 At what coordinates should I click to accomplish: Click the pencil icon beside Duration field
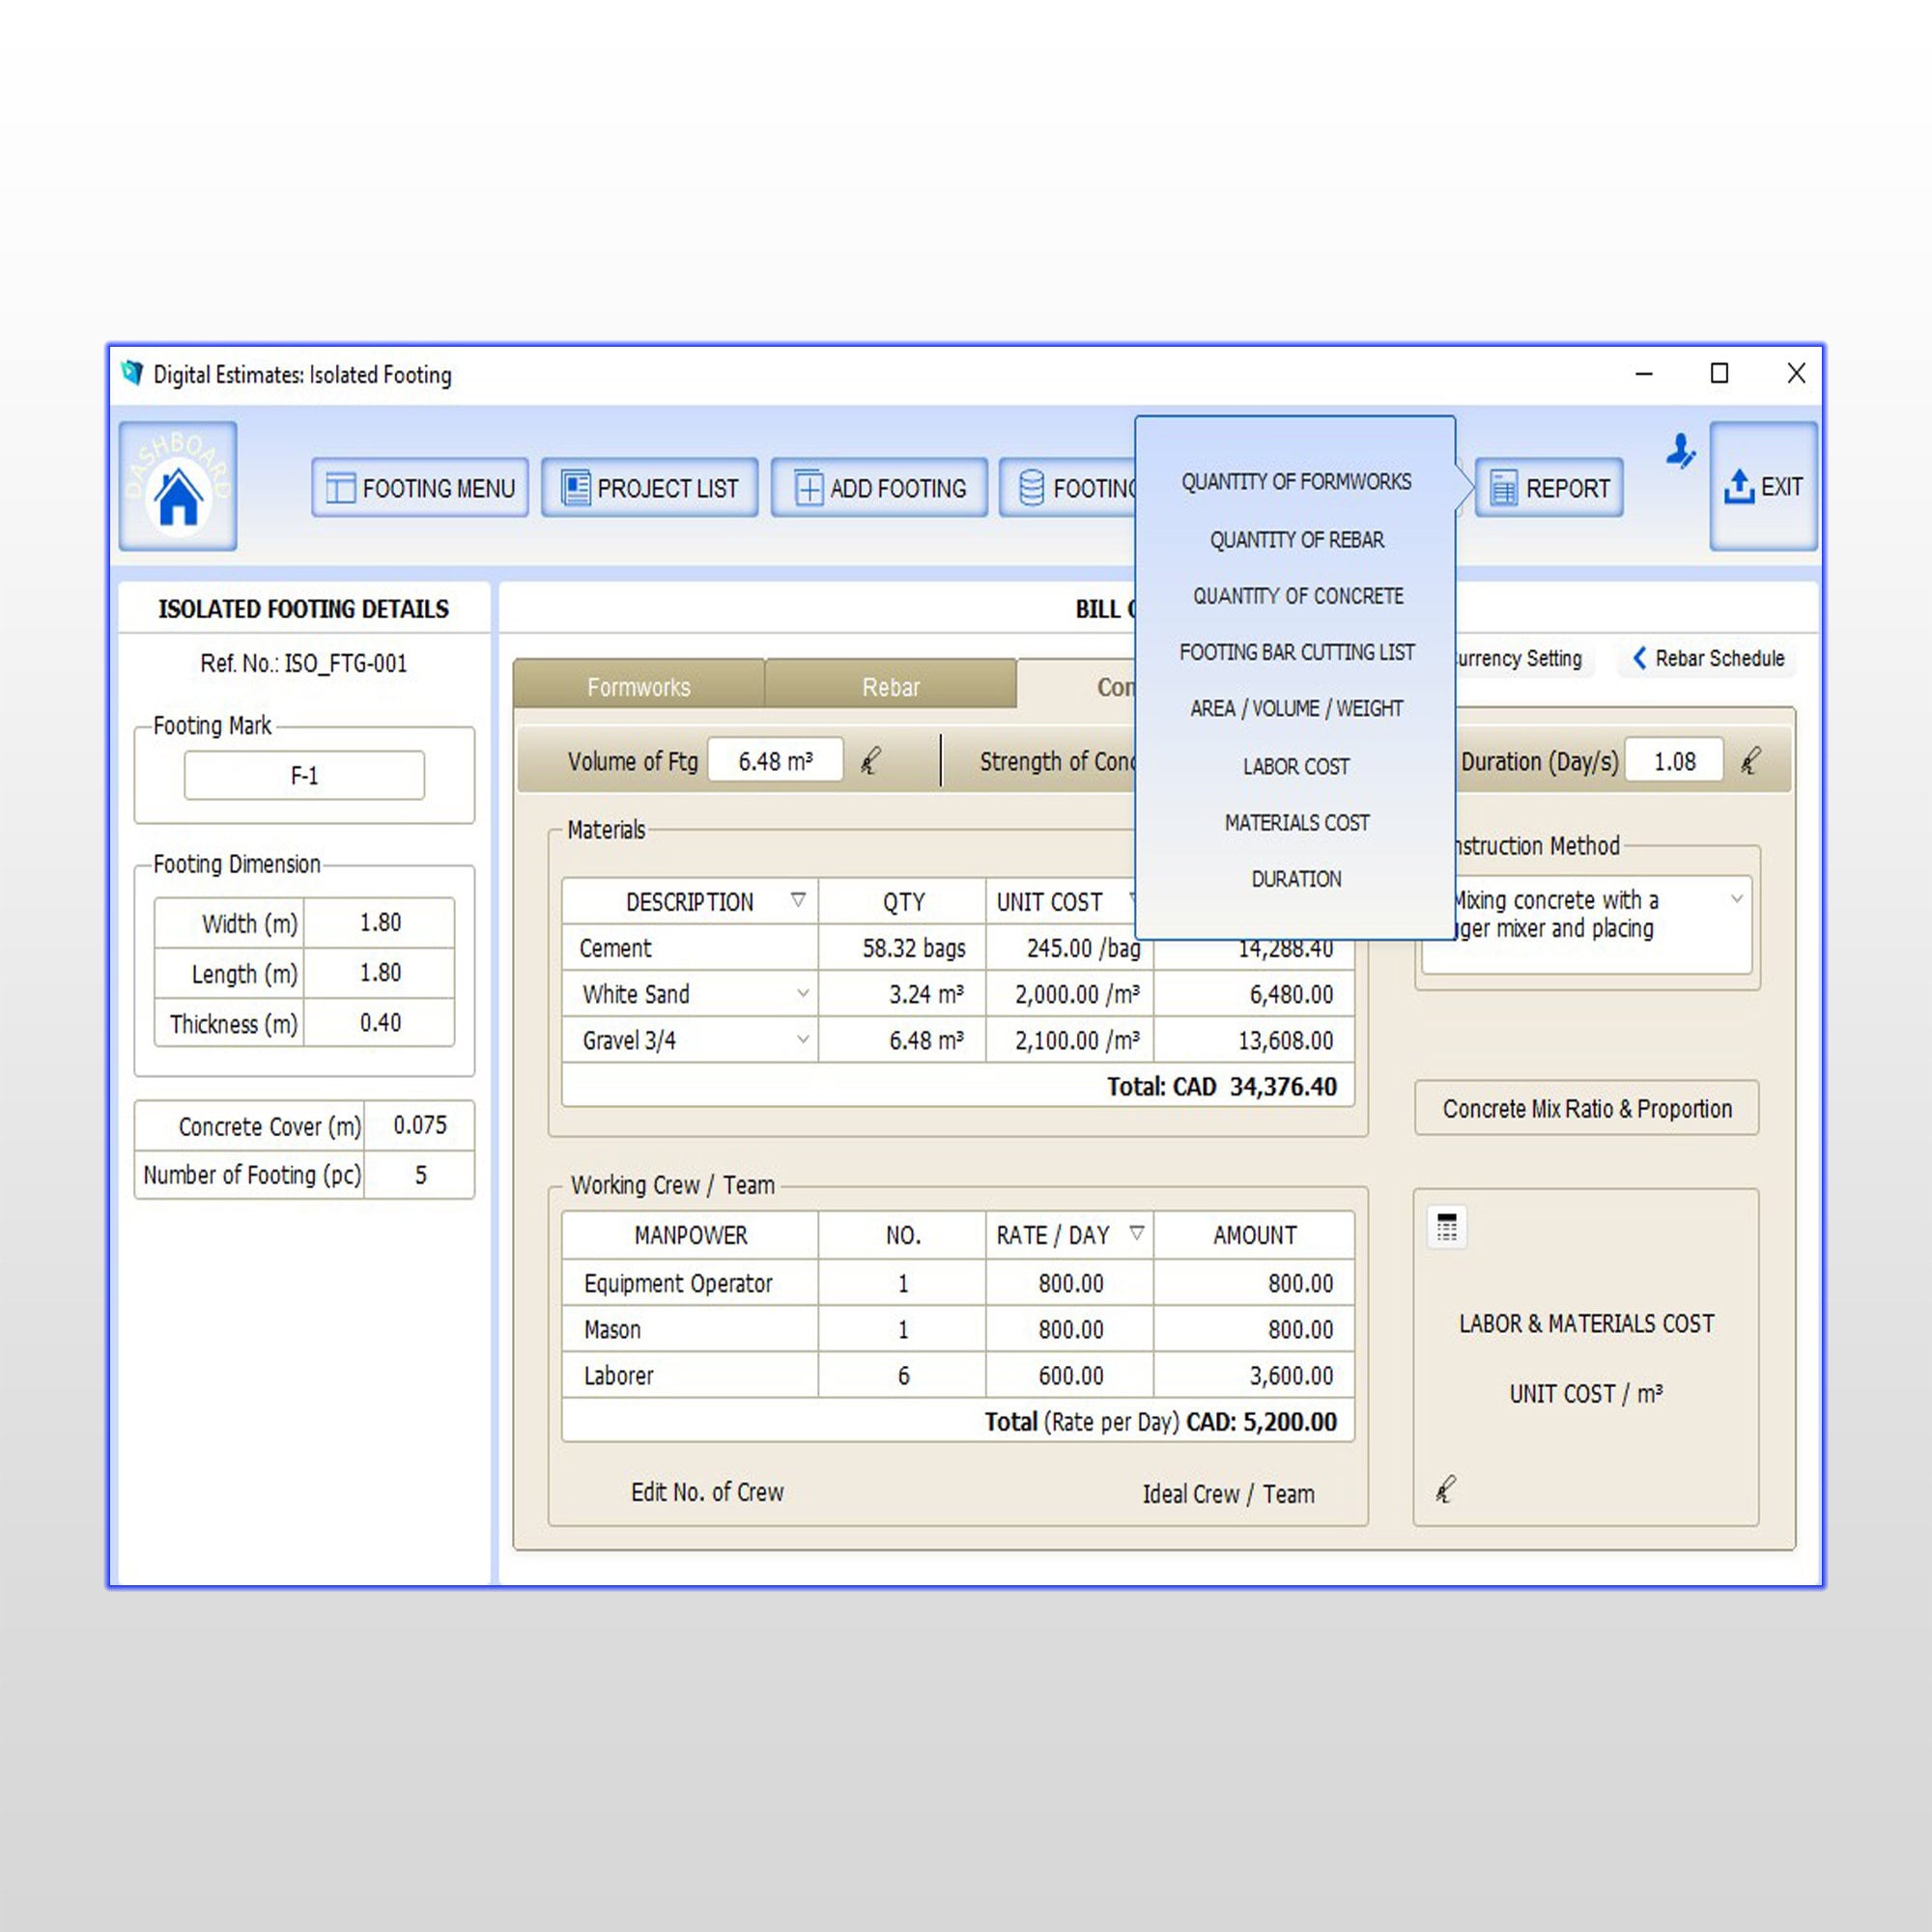pyautogui.click(x=1750, y=760)
